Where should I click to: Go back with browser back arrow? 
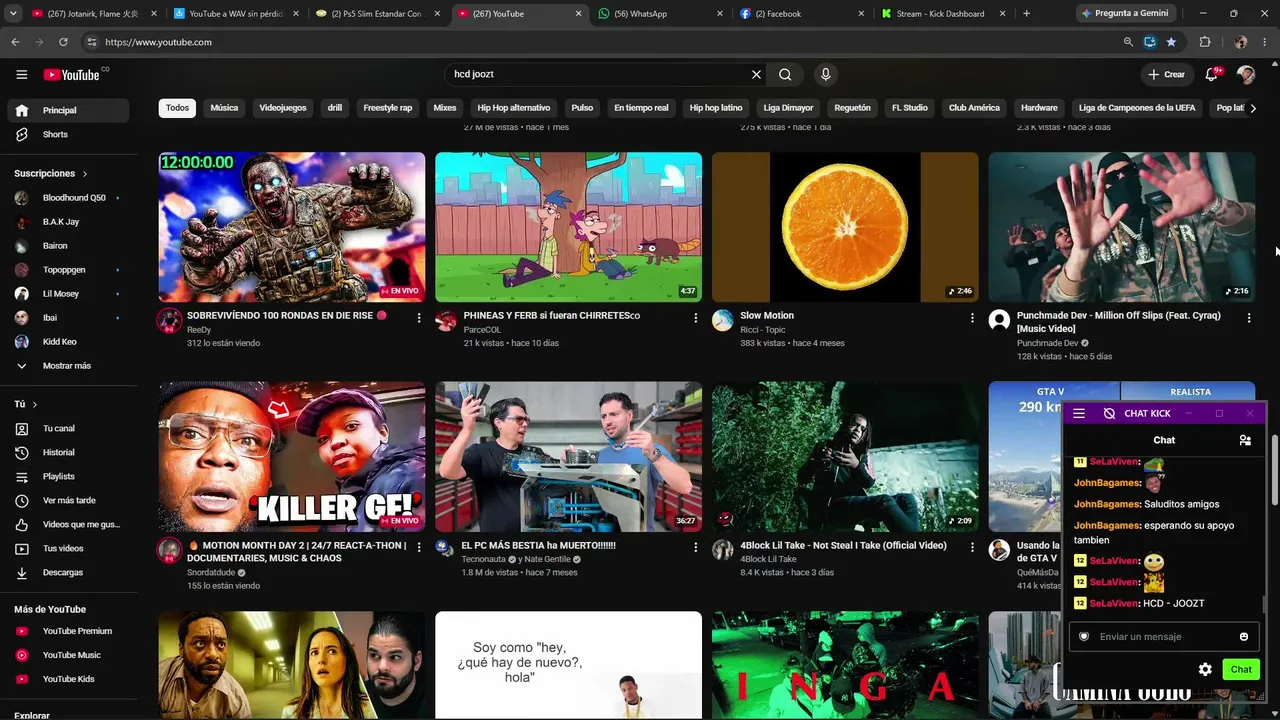click(15, 42)
